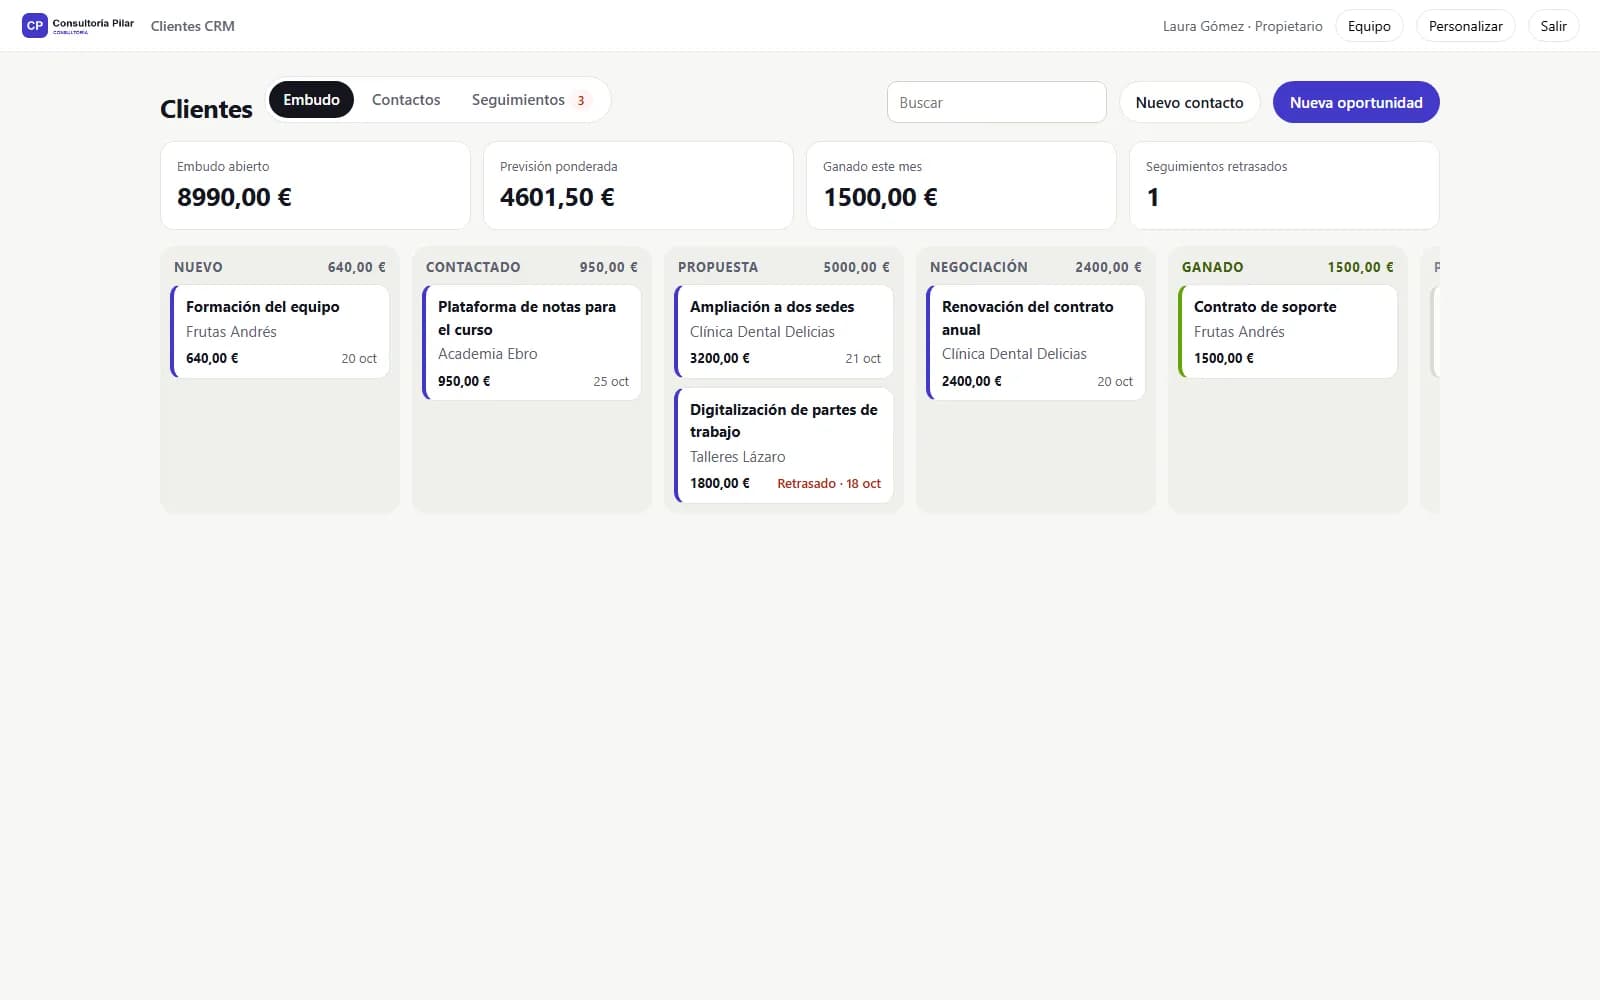This screenshot has height=1000, width=1600.
Task: Switch to the Embudo tab
Action: click(x=311, y=100)
